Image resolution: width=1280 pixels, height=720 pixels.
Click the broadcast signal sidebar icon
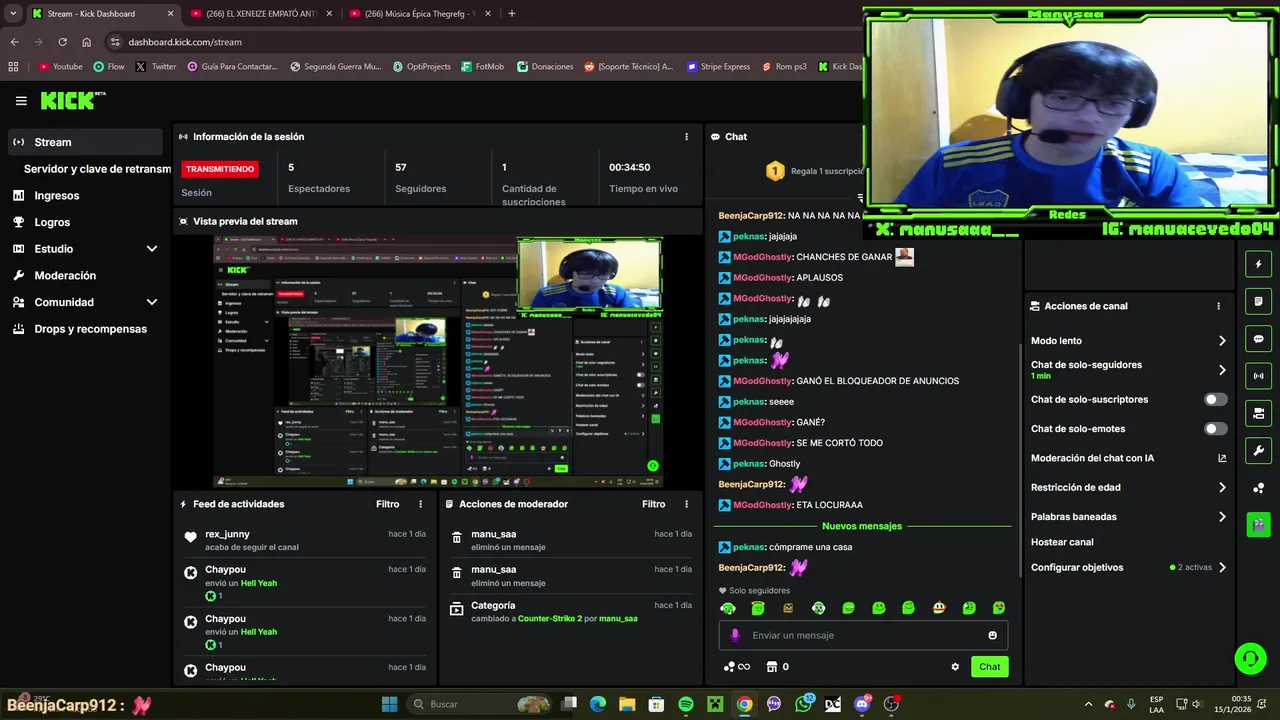[1258, 376]
